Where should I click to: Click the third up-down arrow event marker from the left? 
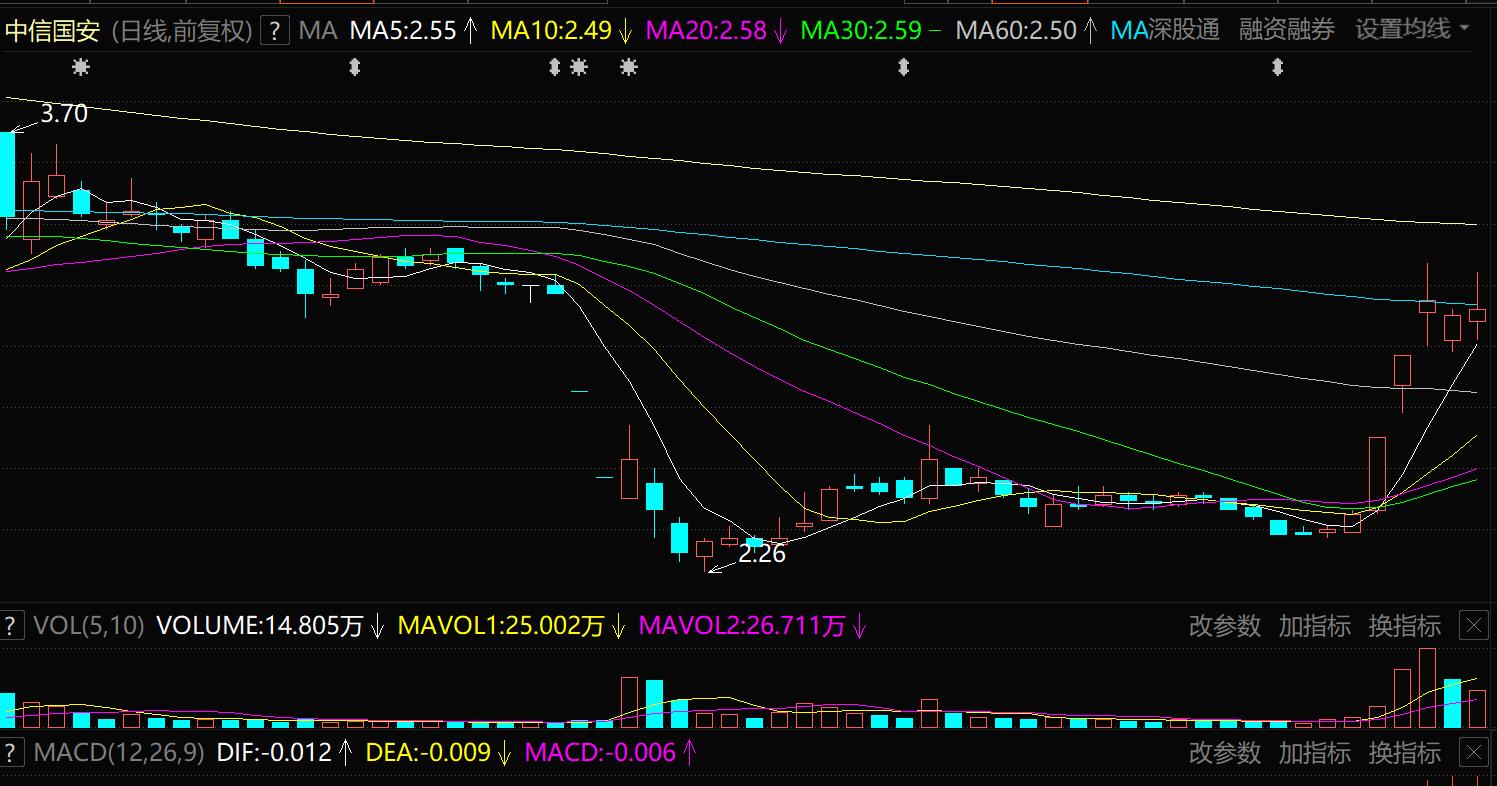(x=904, y=67)
